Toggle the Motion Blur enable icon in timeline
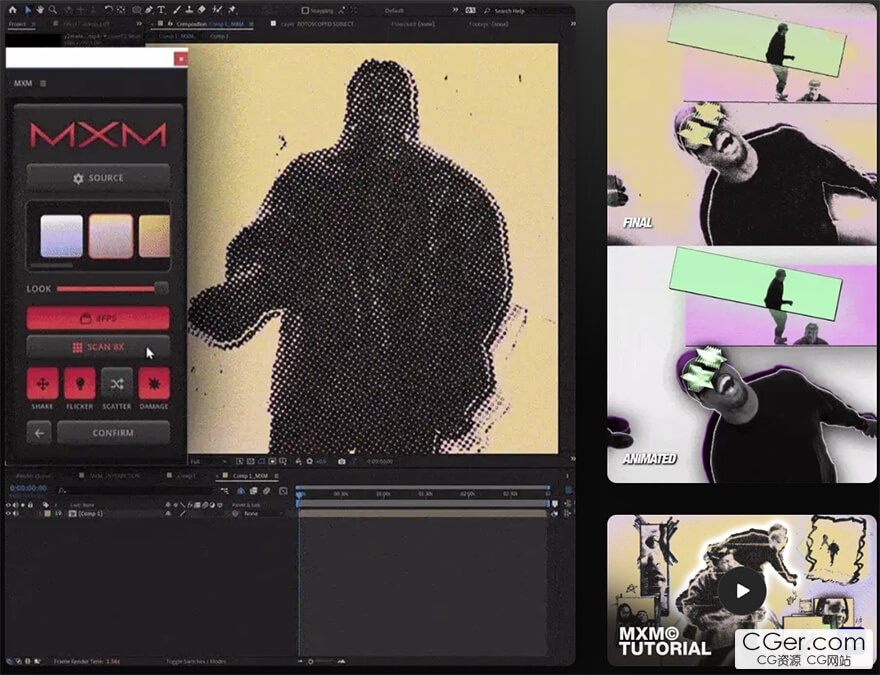 click(267, 491)
